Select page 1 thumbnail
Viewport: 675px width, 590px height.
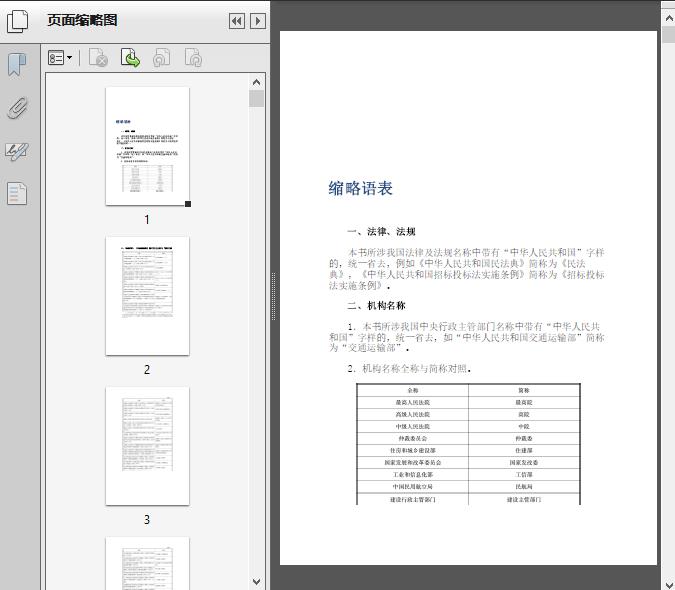[x=147, y=146]
